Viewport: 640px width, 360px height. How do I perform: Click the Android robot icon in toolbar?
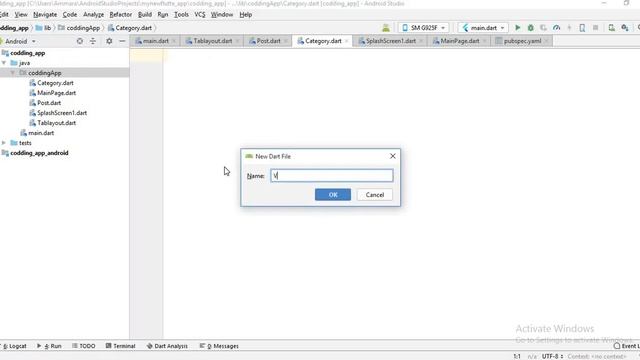click(386, 28)
